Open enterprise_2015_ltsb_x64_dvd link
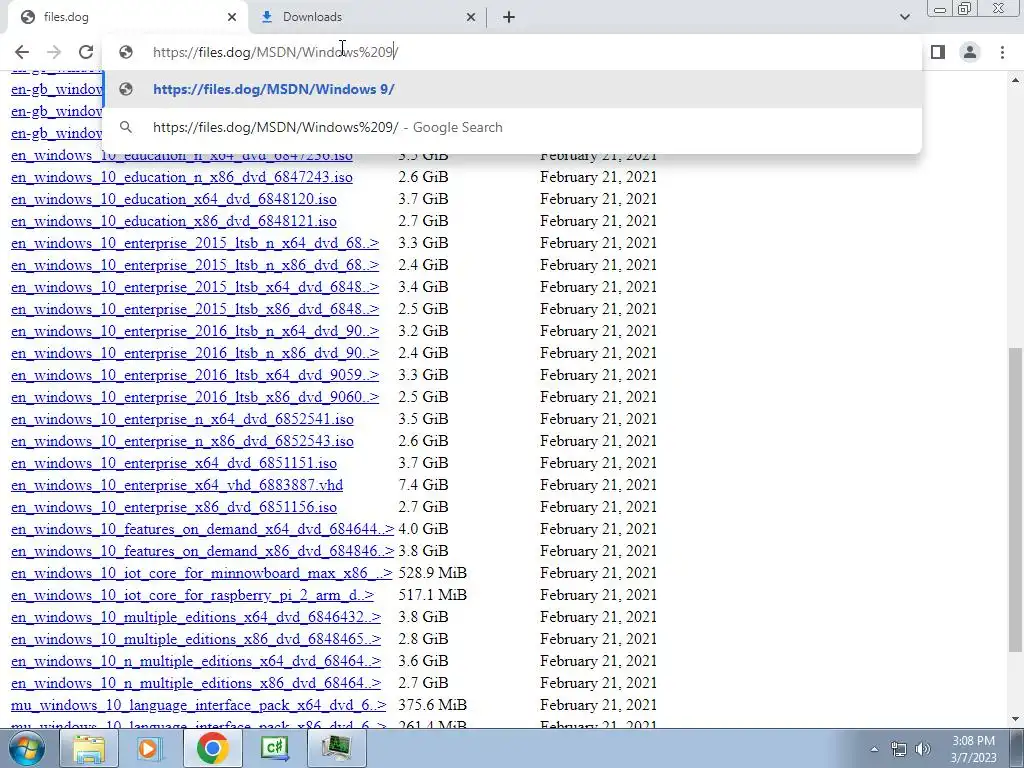The width and height of the screenshot is (1024, 768). coord(195,287)
